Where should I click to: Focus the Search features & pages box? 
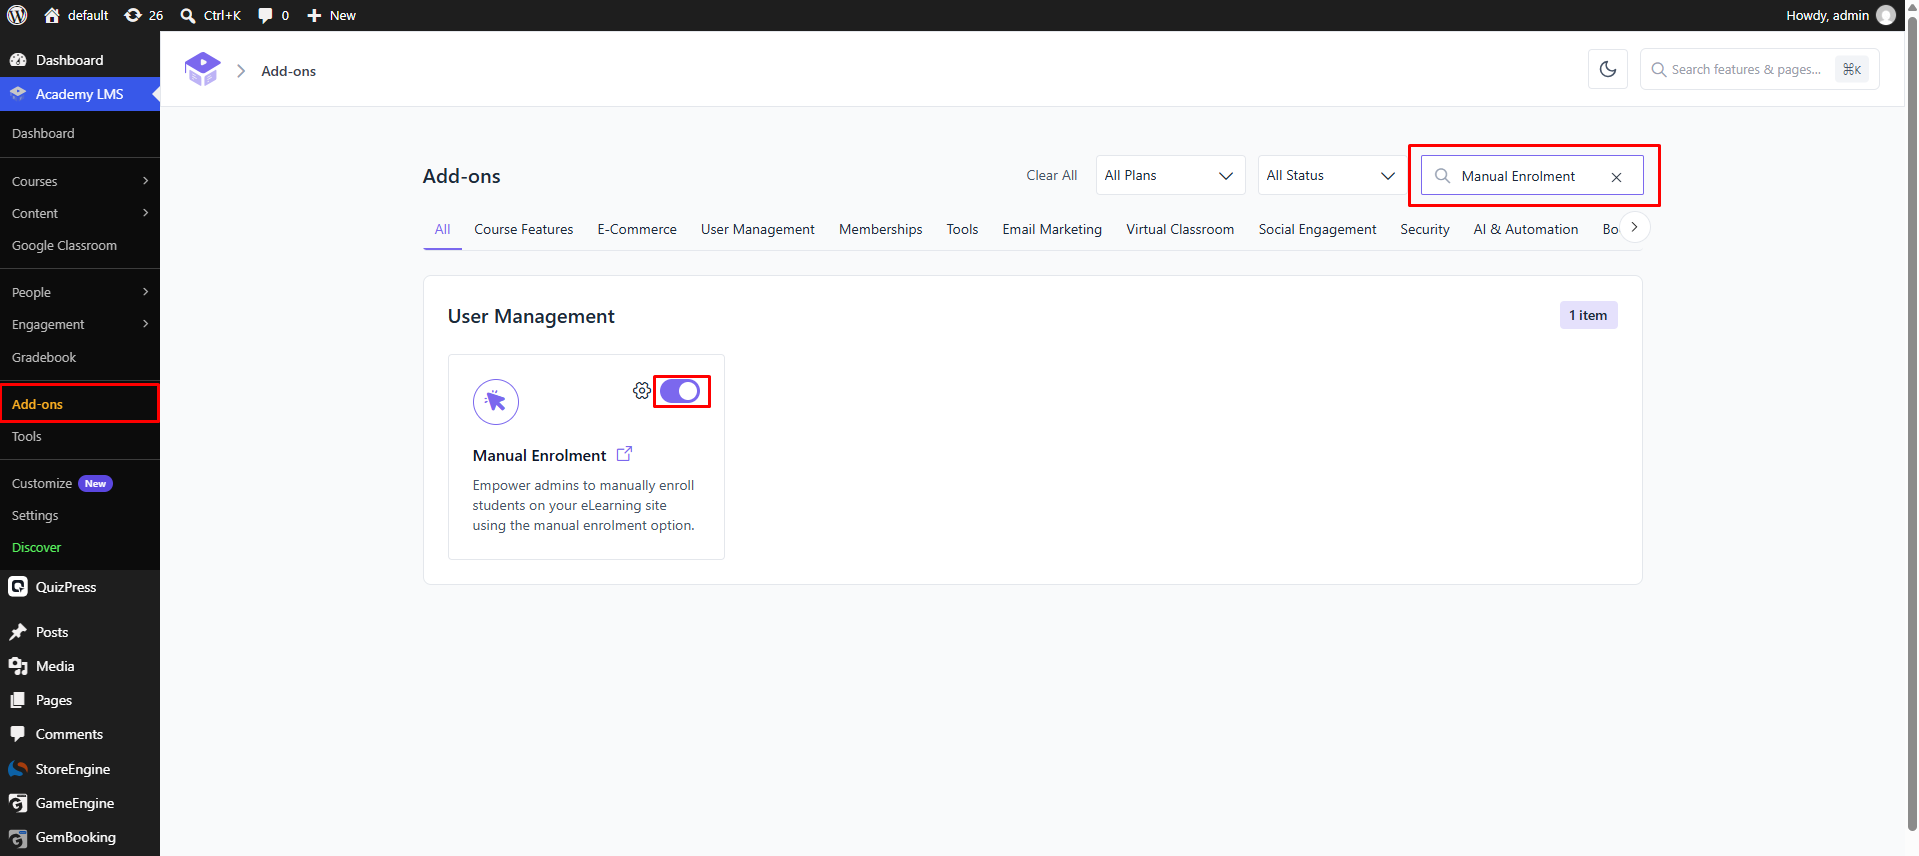pyautogui.click(x=1759, y=69)
